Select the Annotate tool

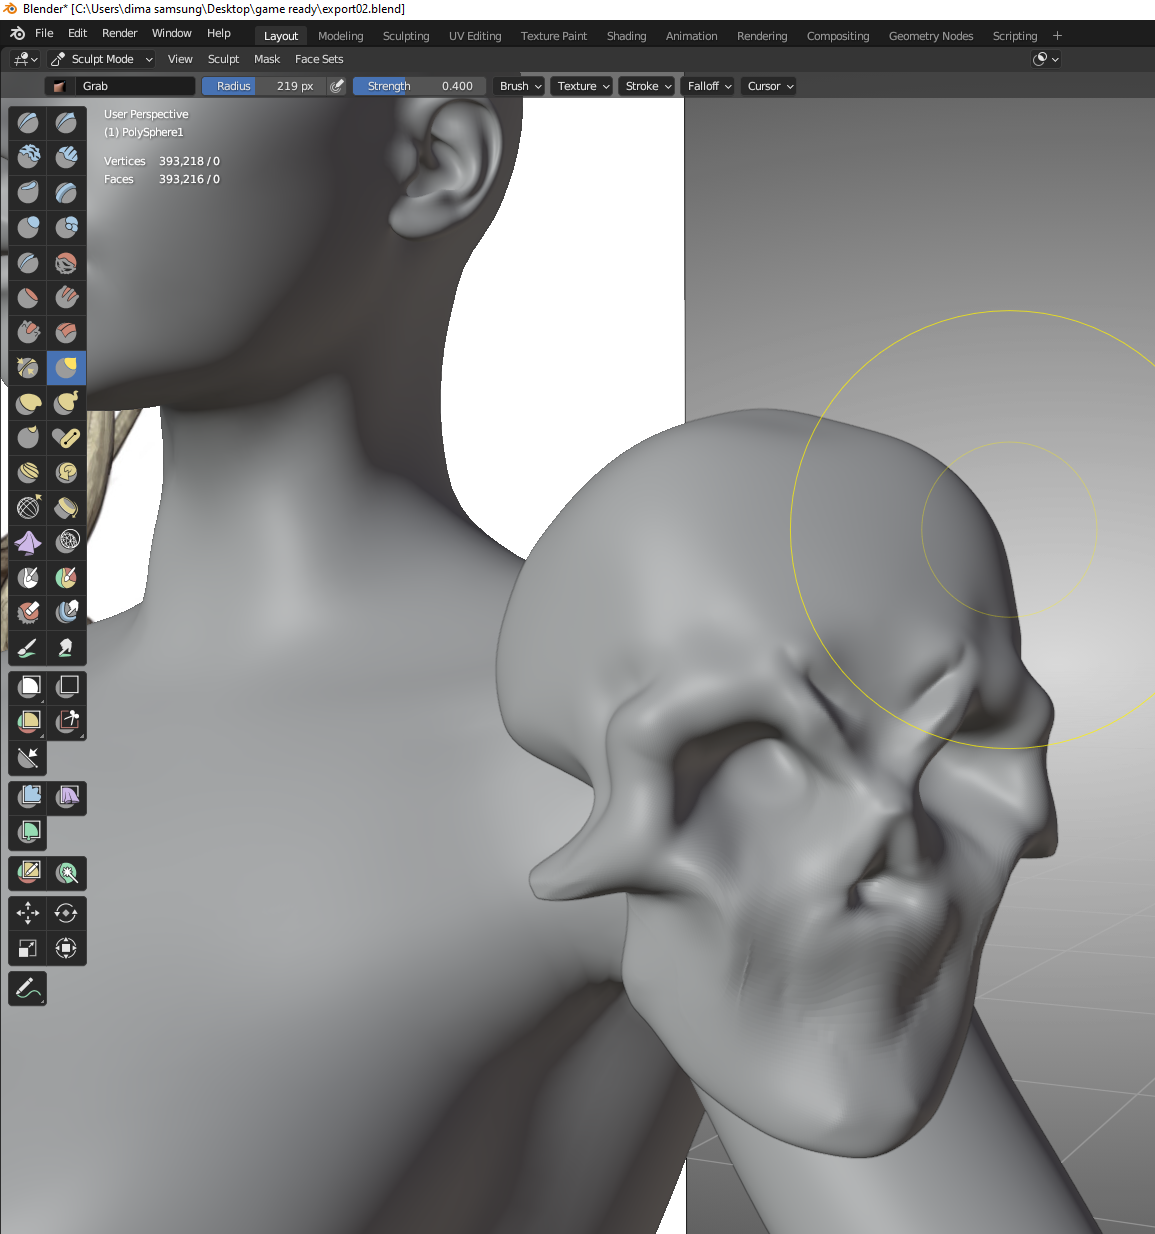tap(28, 988)
